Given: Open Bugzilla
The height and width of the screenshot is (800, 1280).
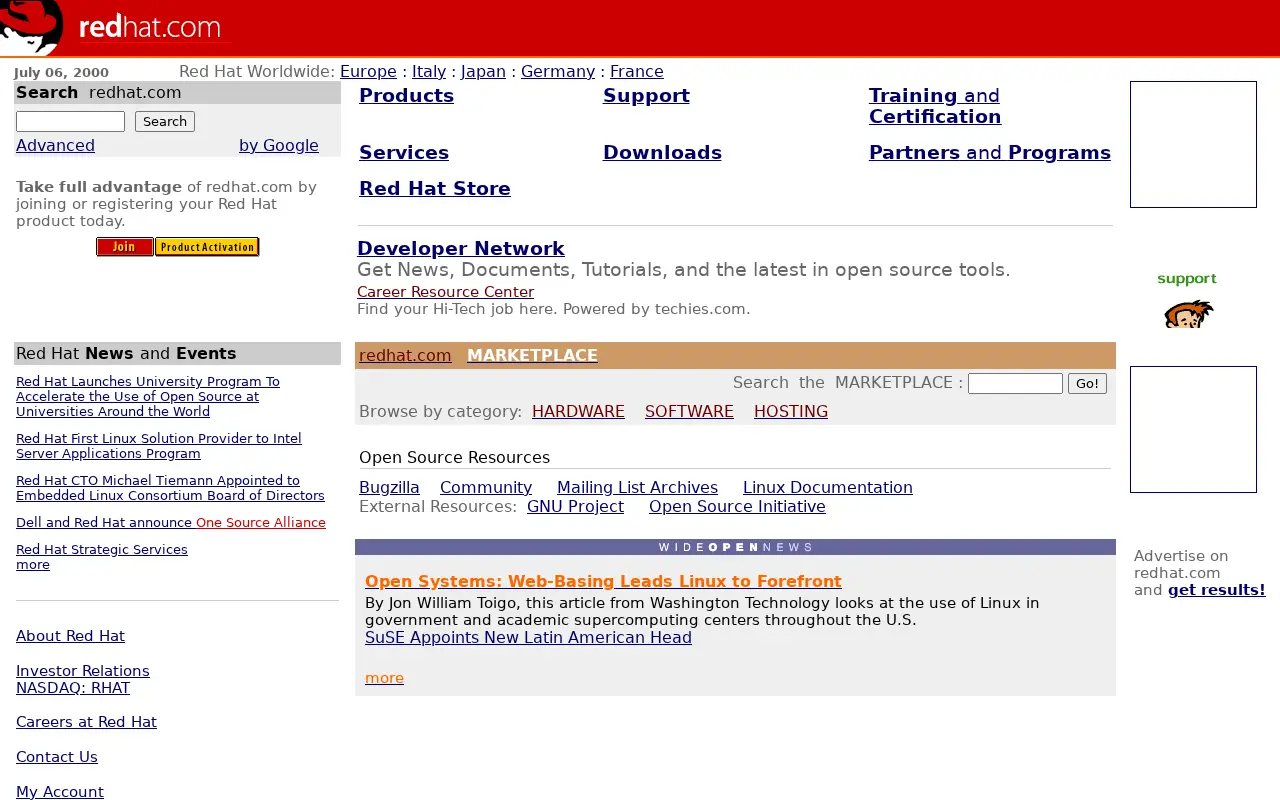Looking at the screenshot, I should [x=389, y=487].
